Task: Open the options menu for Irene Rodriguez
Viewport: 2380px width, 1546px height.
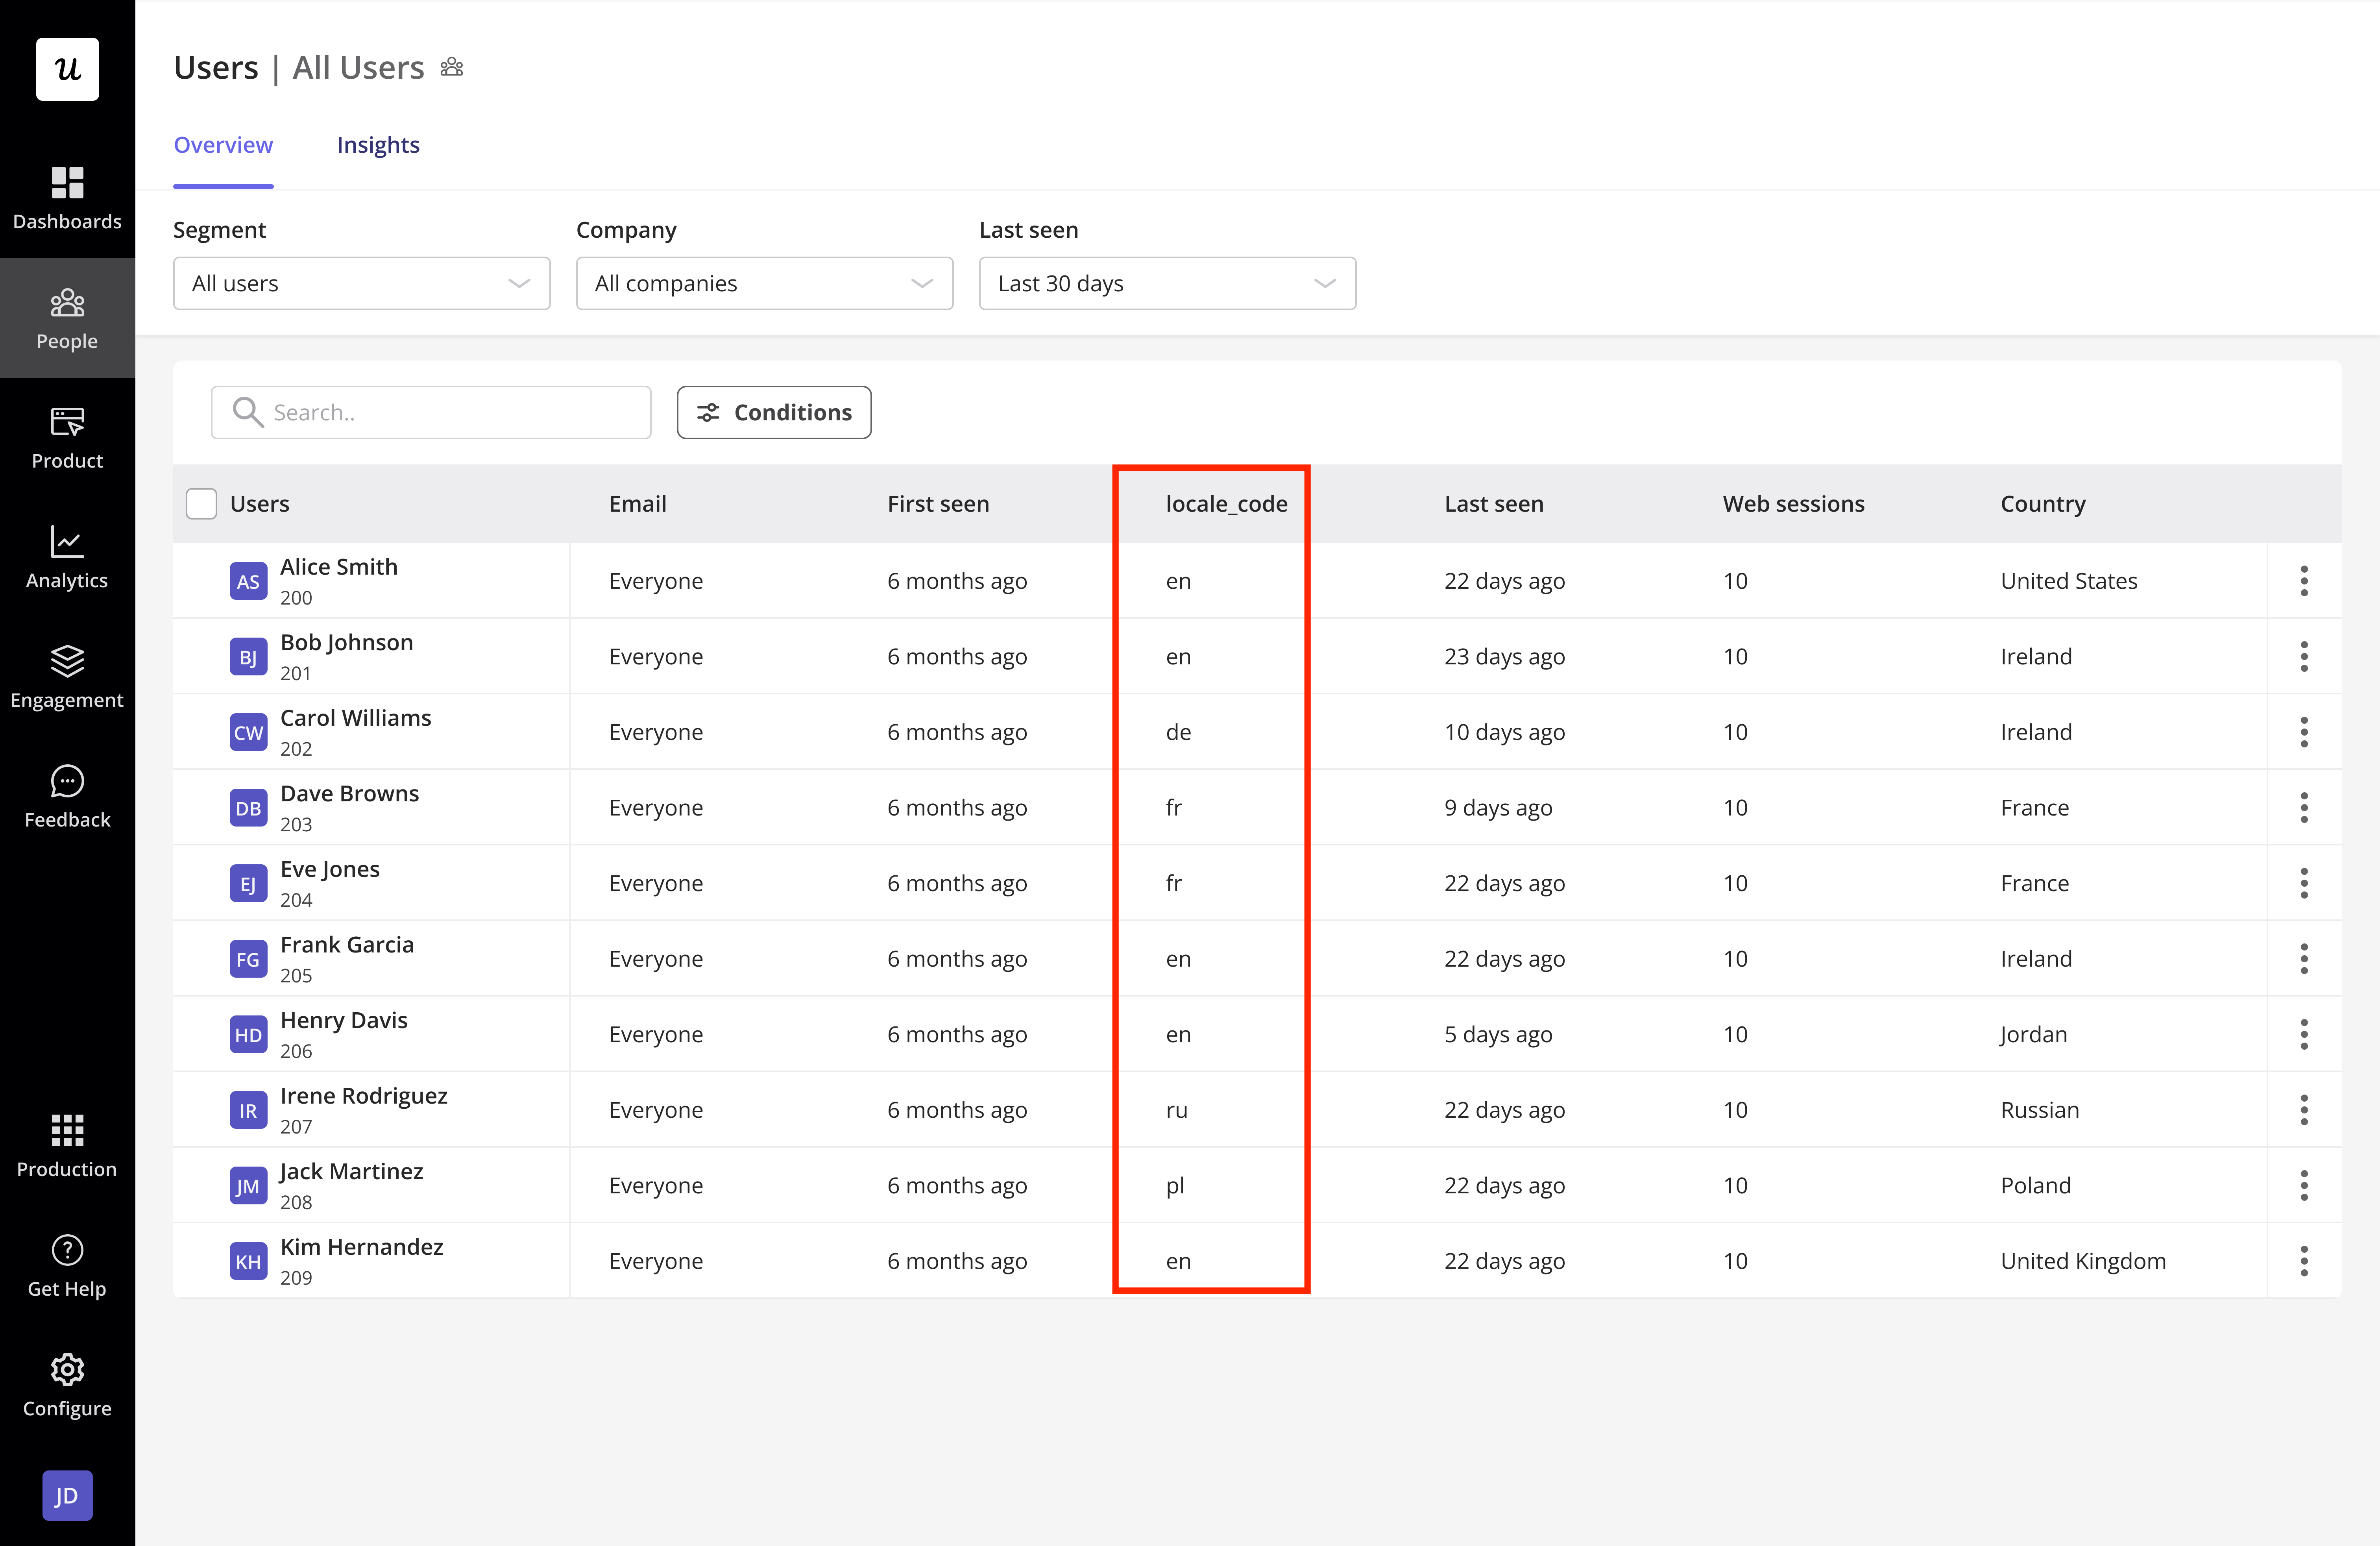Action: 2304,1109
